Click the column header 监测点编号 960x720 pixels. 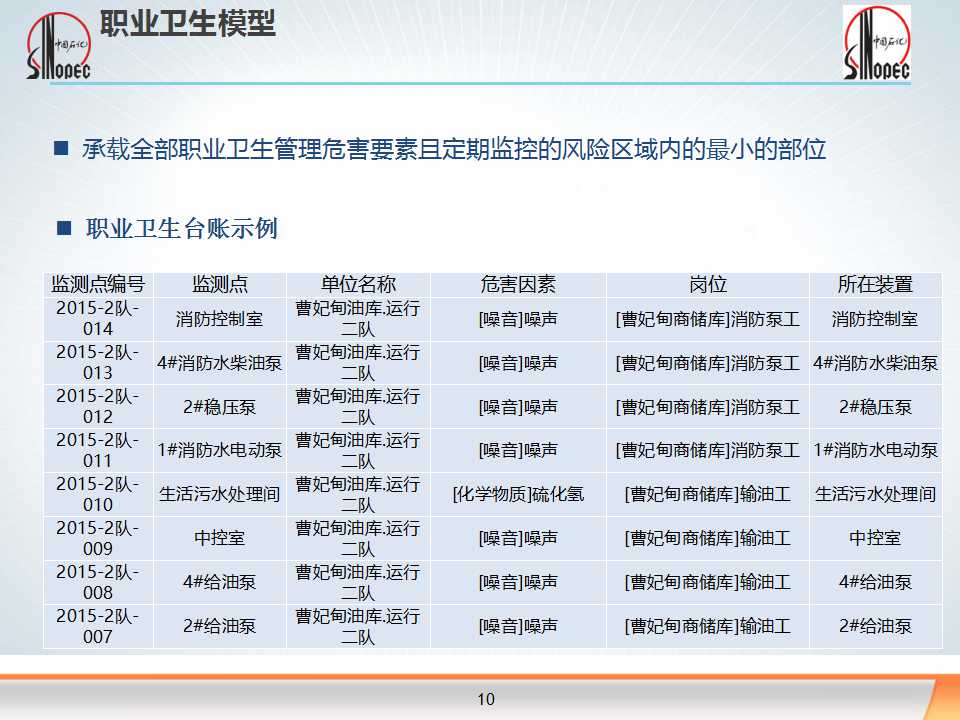[x=98, y=284]
